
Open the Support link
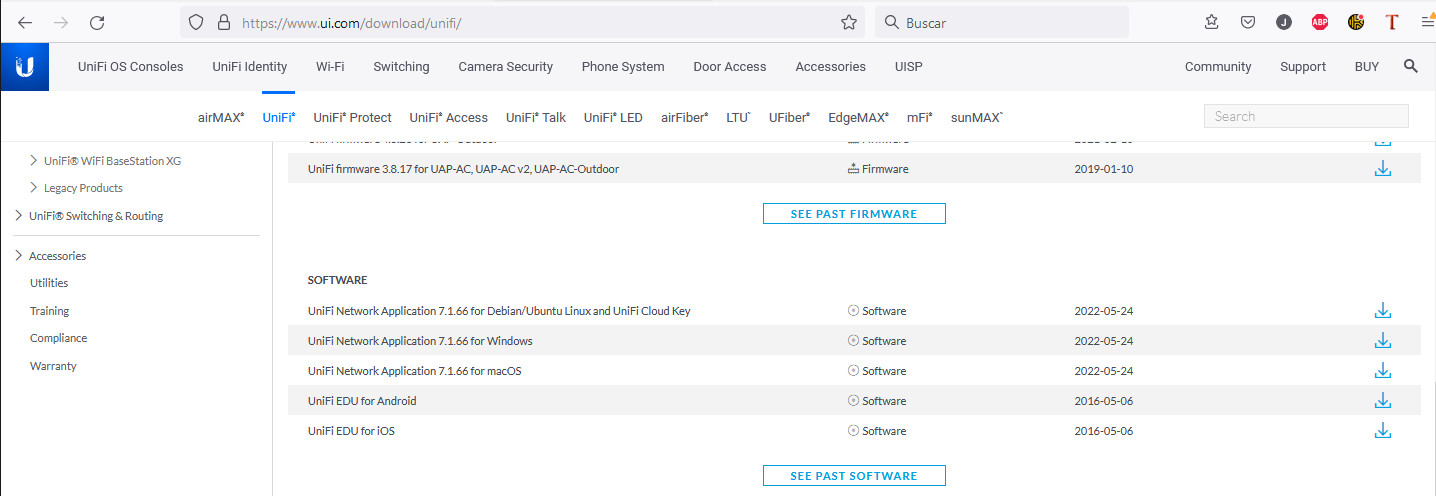tap(1303, 67)
